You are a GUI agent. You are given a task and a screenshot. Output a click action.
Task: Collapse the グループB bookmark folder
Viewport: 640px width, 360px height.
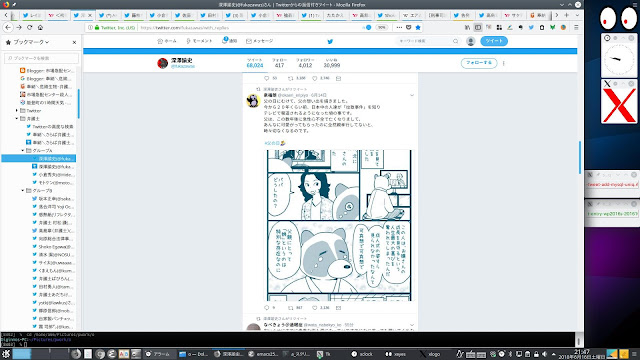(23, 191)
